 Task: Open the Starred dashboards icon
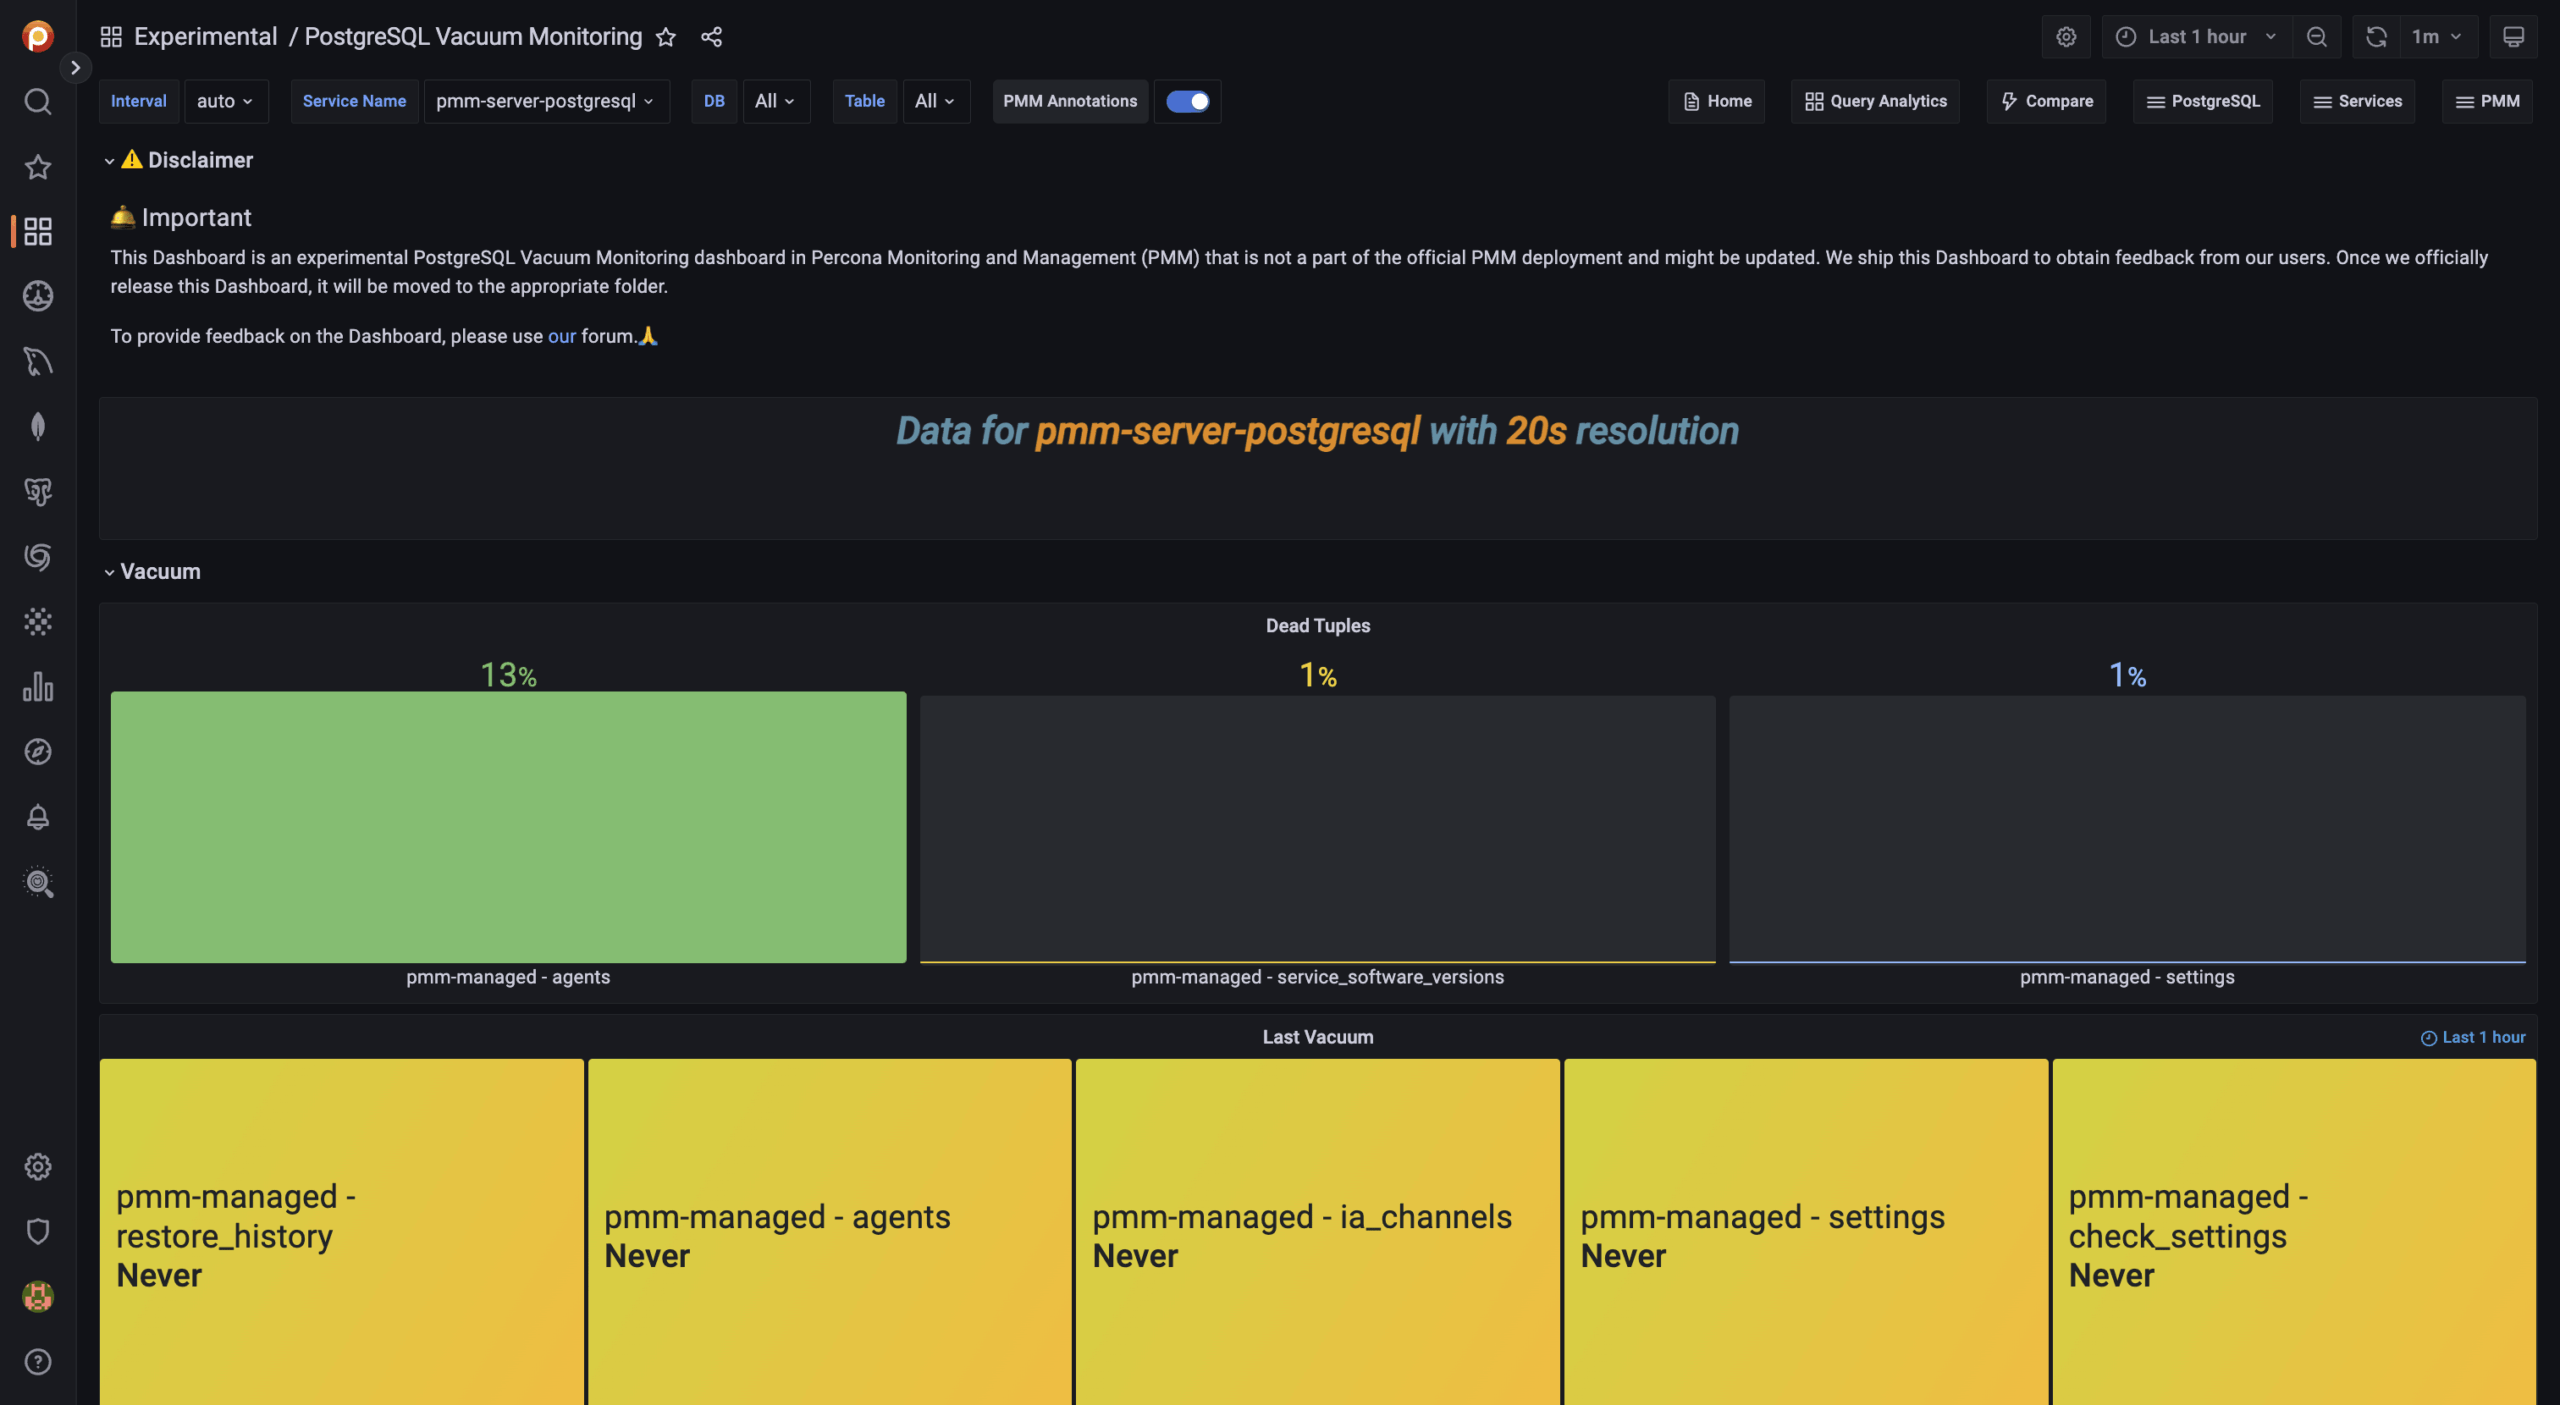pyautogui.click(x=37, y=167)
